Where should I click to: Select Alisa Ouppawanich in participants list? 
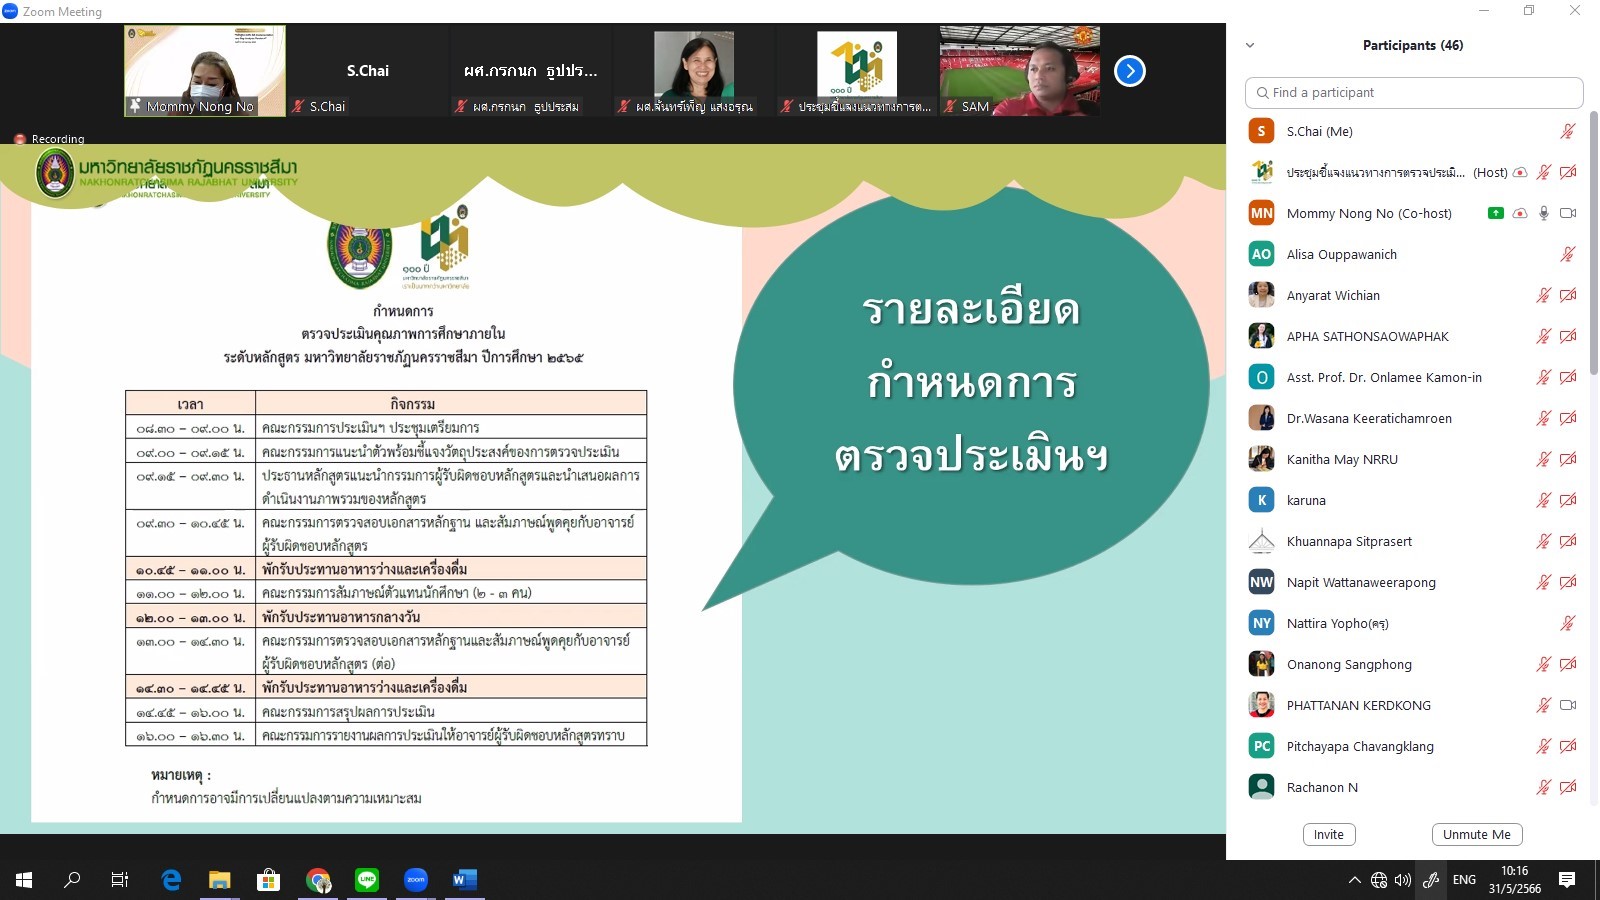click(x=1341, y=254)
